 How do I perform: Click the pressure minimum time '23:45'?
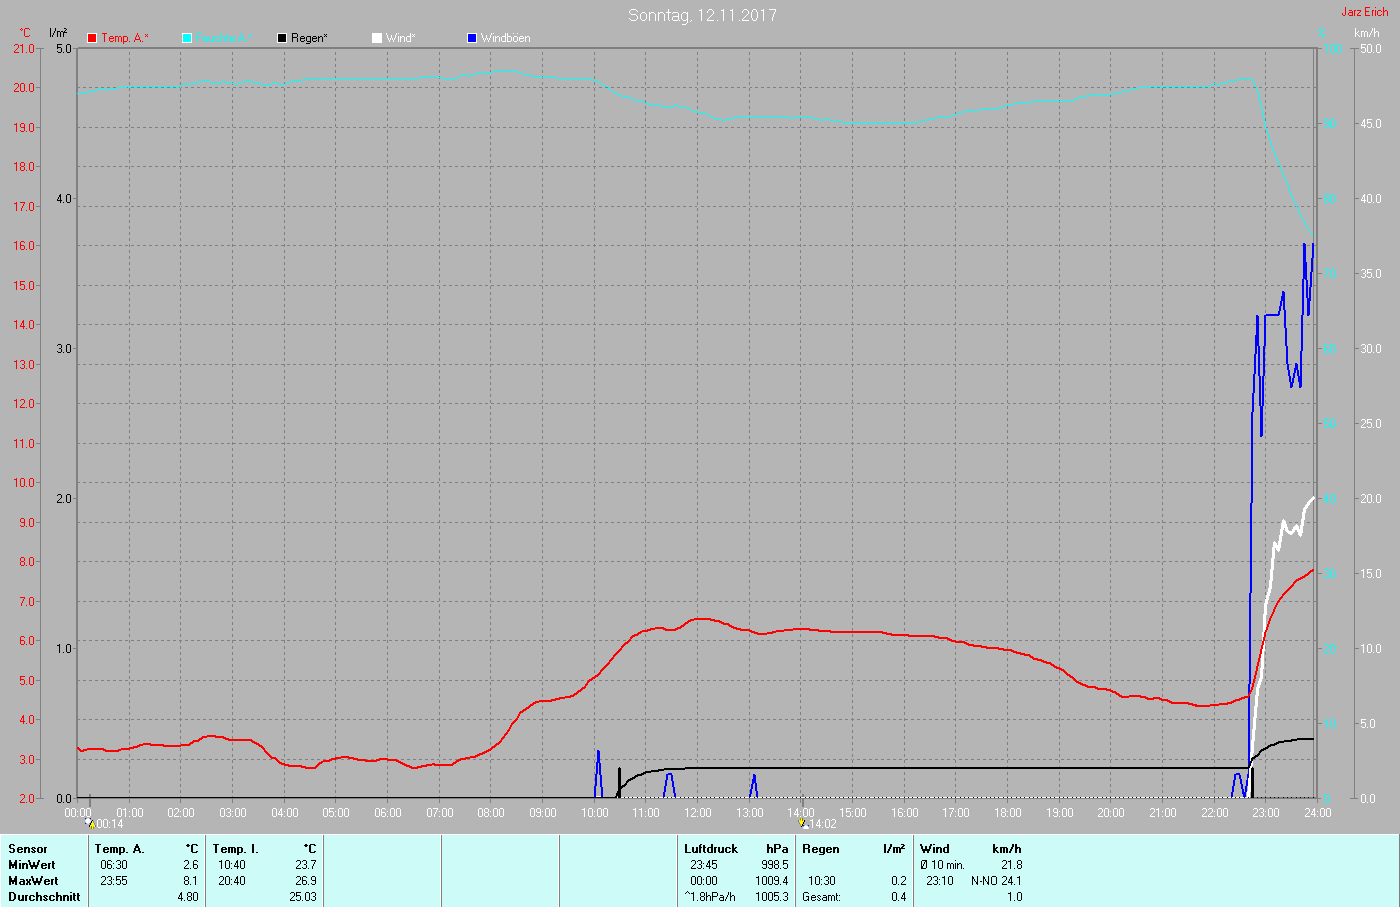pyautogui.click(x=704, y=865)
